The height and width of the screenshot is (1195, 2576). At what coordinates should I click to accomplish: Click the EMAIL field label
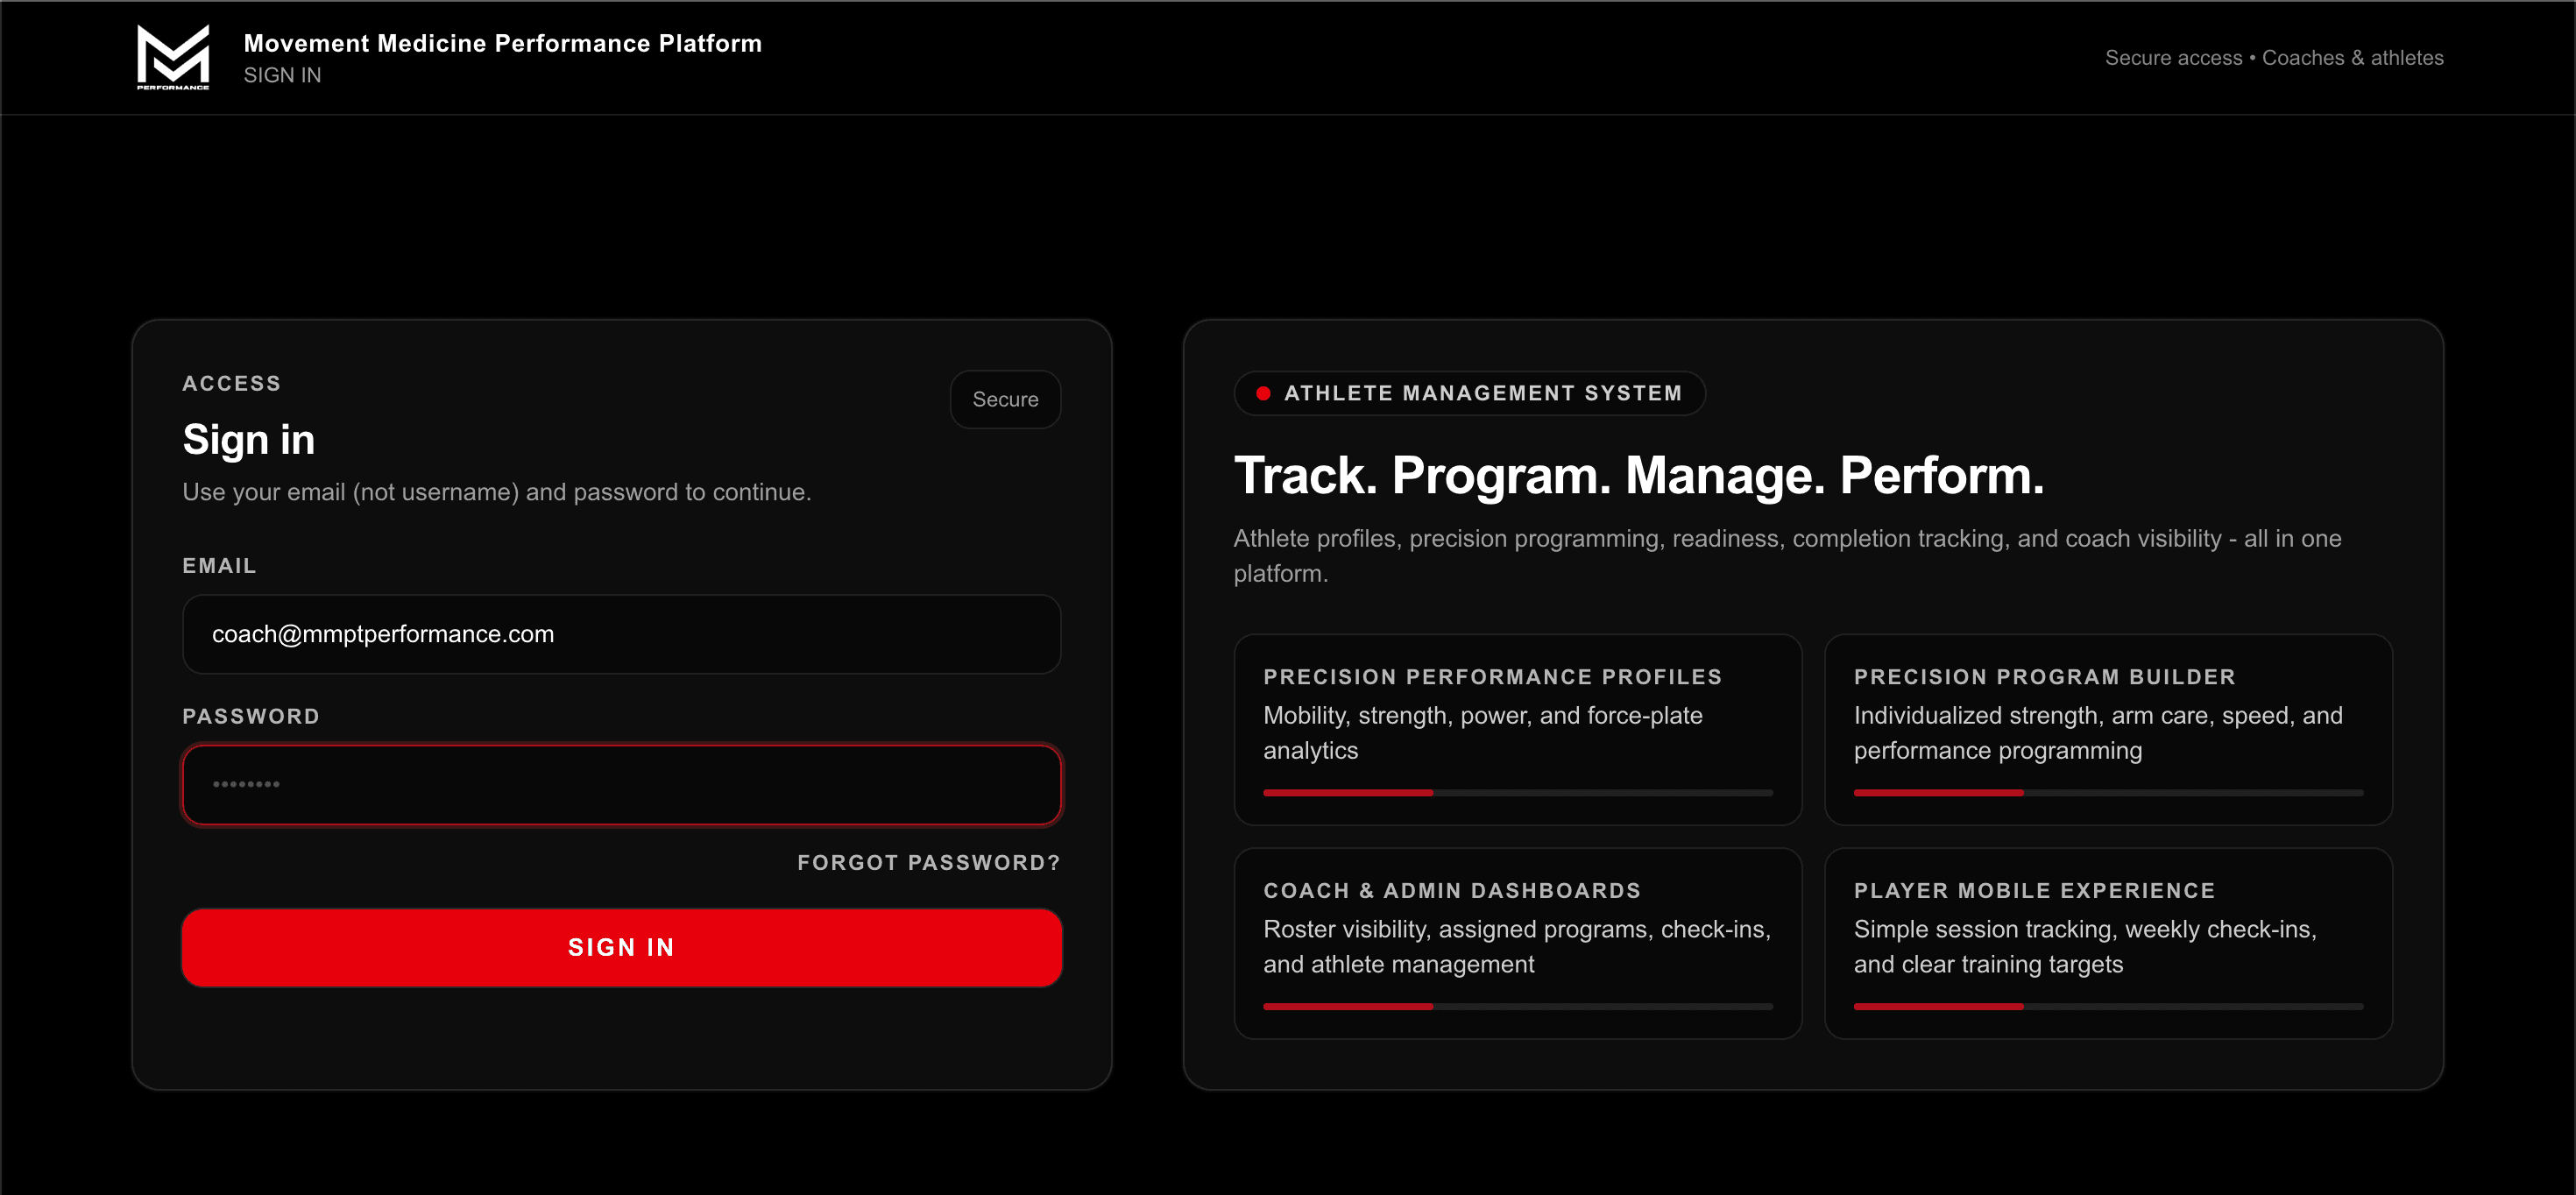(x=219, y=566)
